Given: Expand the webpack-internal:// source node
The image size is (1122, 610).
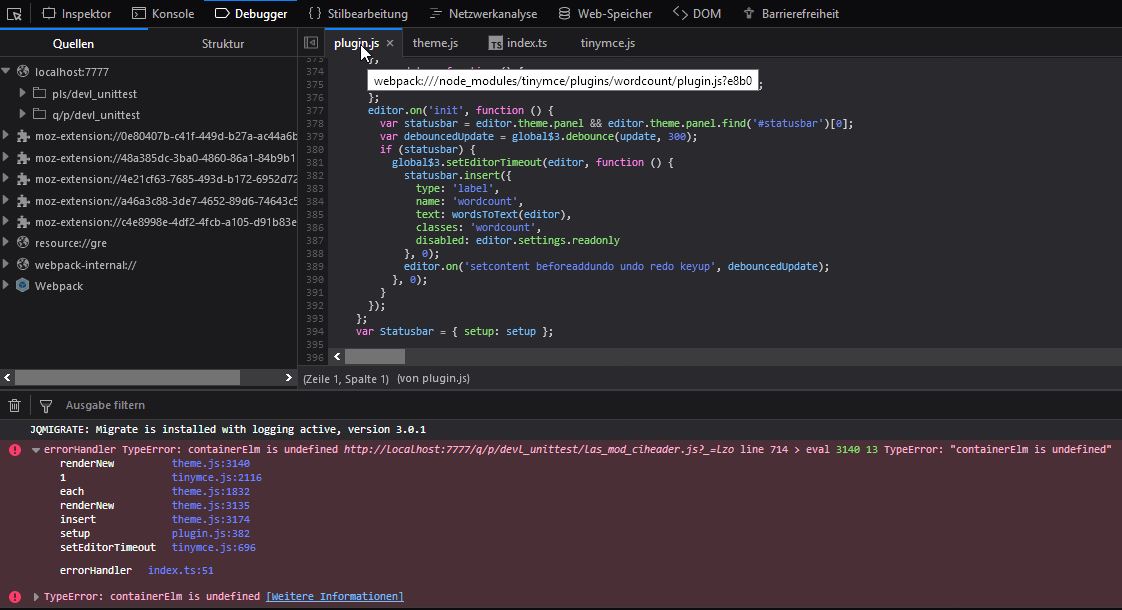Looking at the screenshot, I should pyautogui.click(x=7, y=265).
